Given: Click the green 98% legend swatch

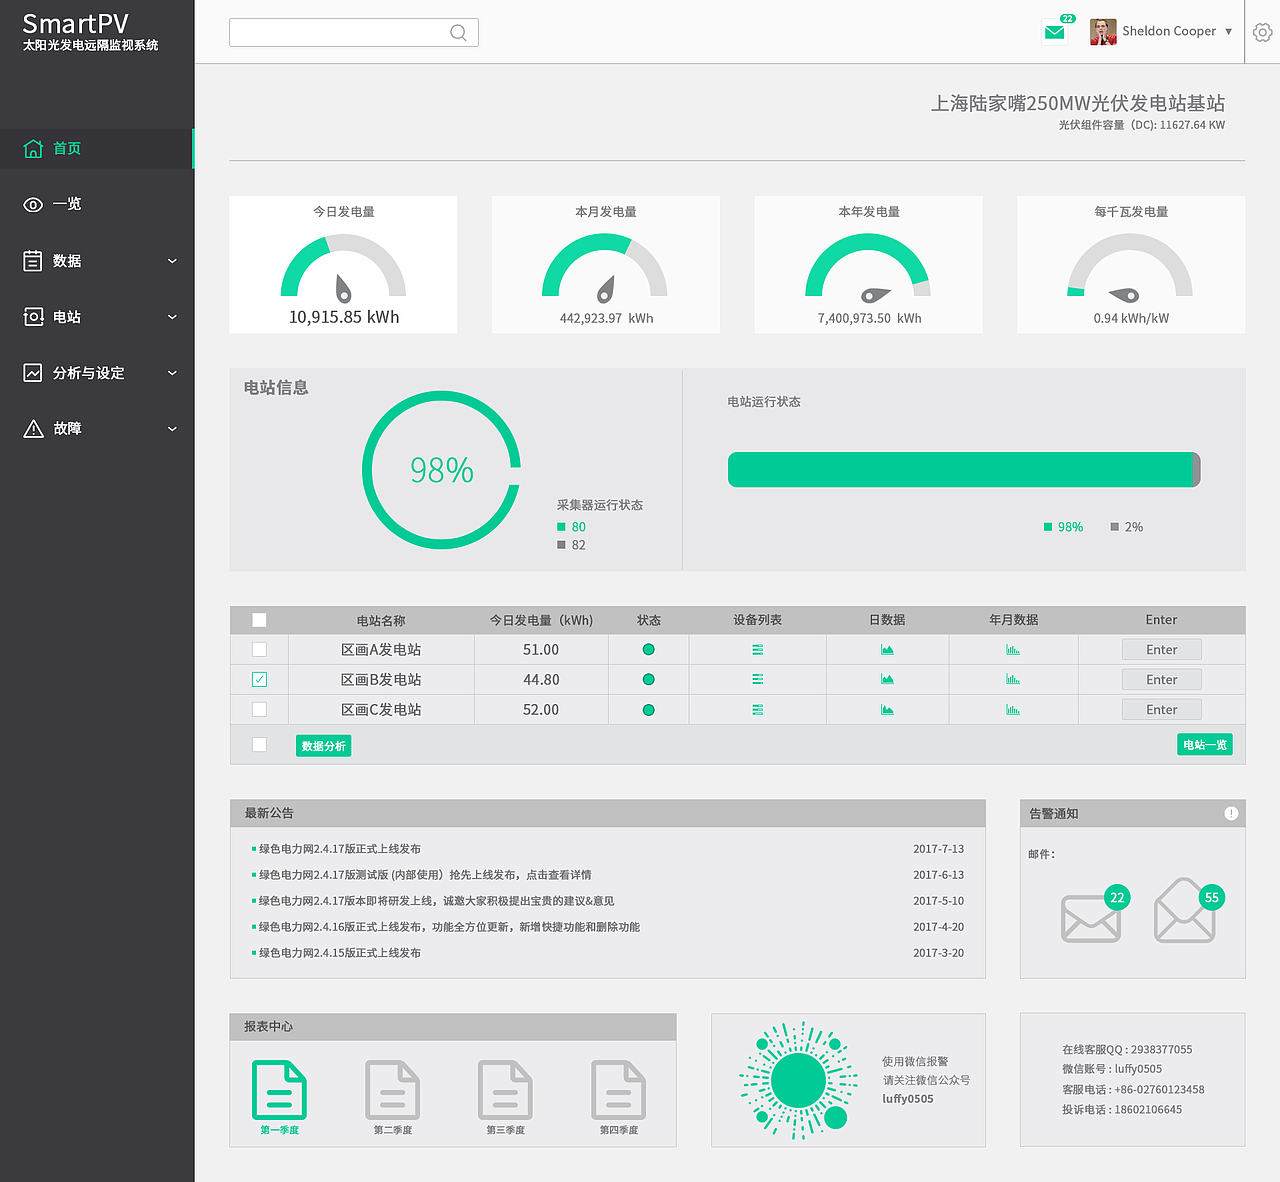Looking at the screenshot, I should pyautogui.click(x=1048, y=527).
